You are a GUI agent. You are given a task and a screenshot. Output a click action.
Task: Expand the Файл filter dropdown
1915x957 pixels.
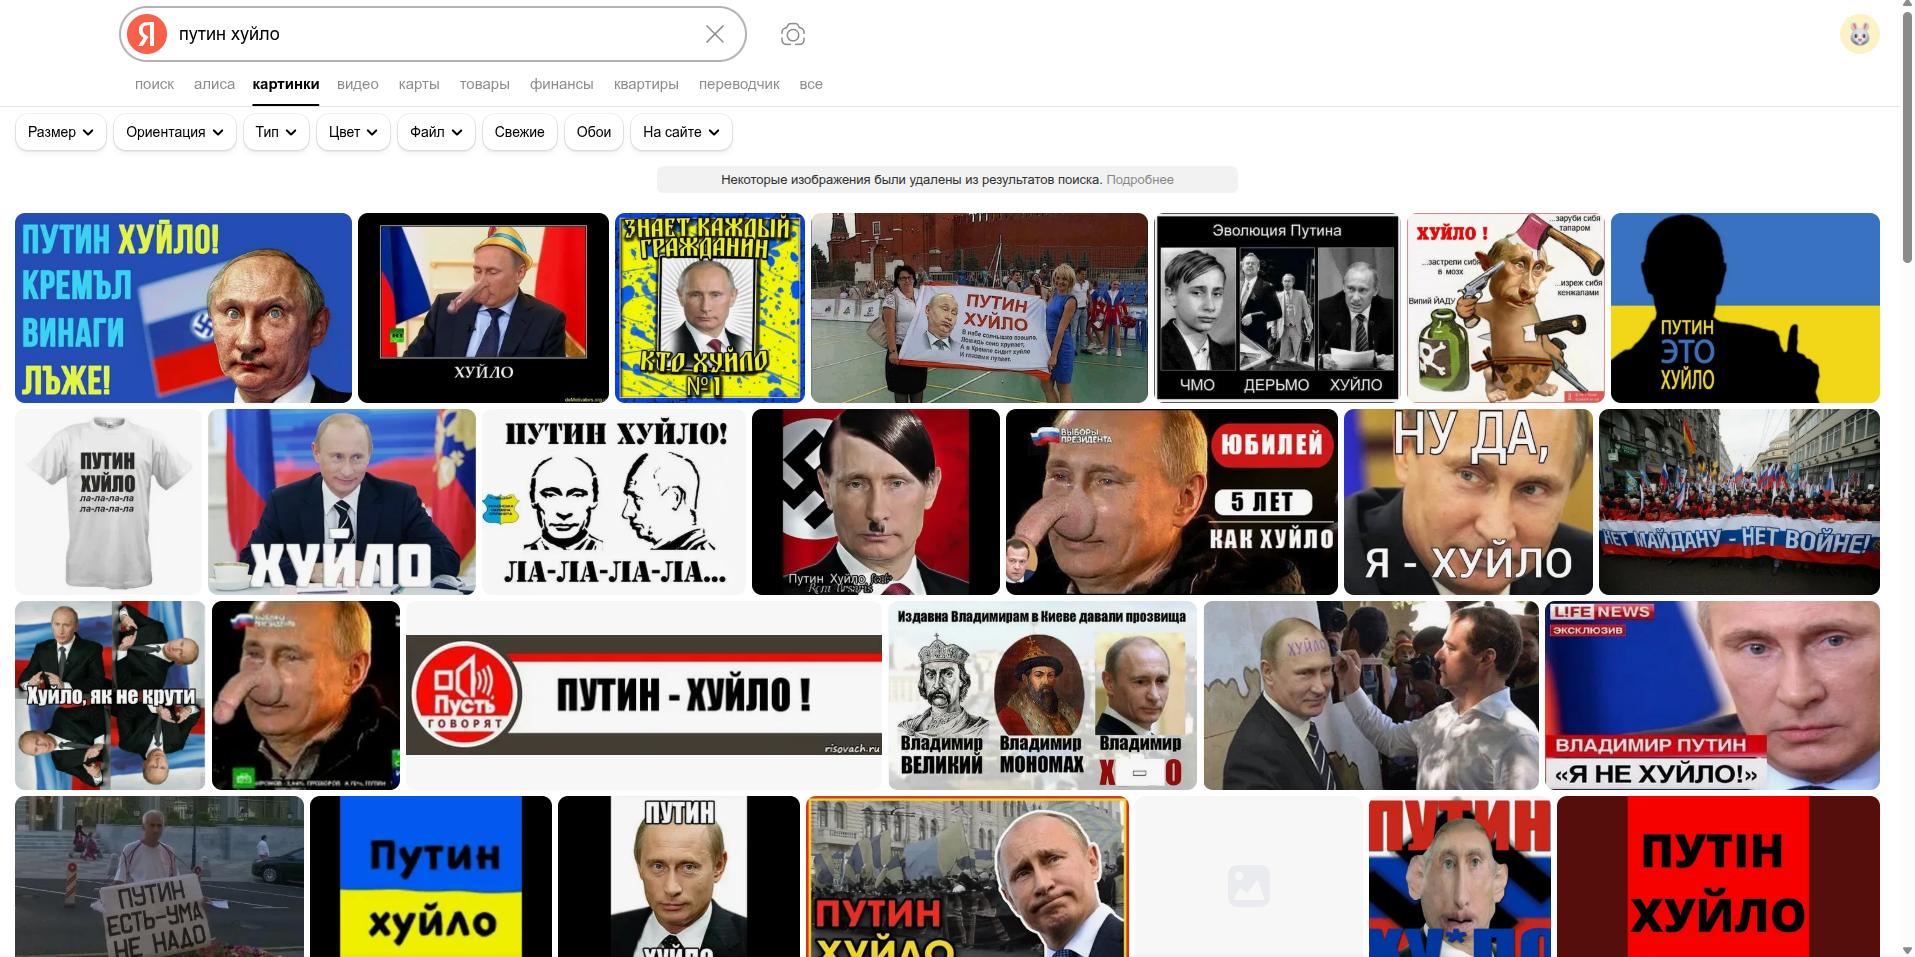click(436, 132)
